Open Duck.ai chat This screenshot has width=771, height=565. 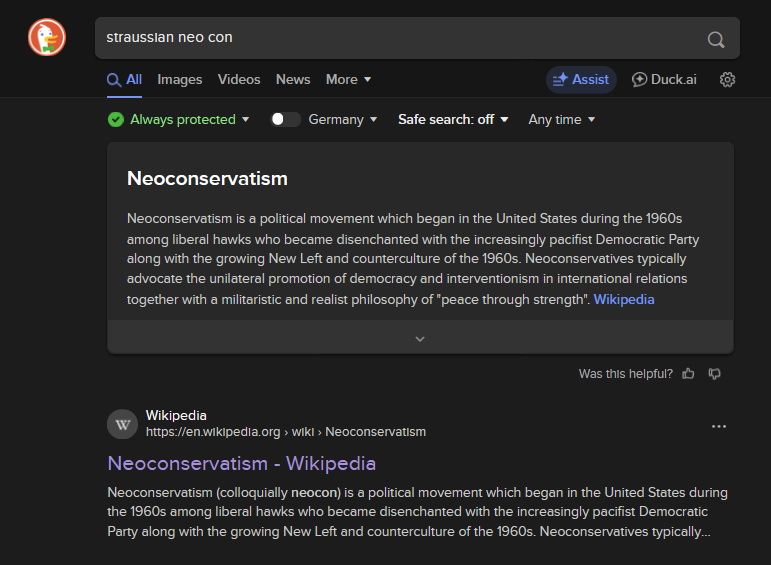pos(664,80)
